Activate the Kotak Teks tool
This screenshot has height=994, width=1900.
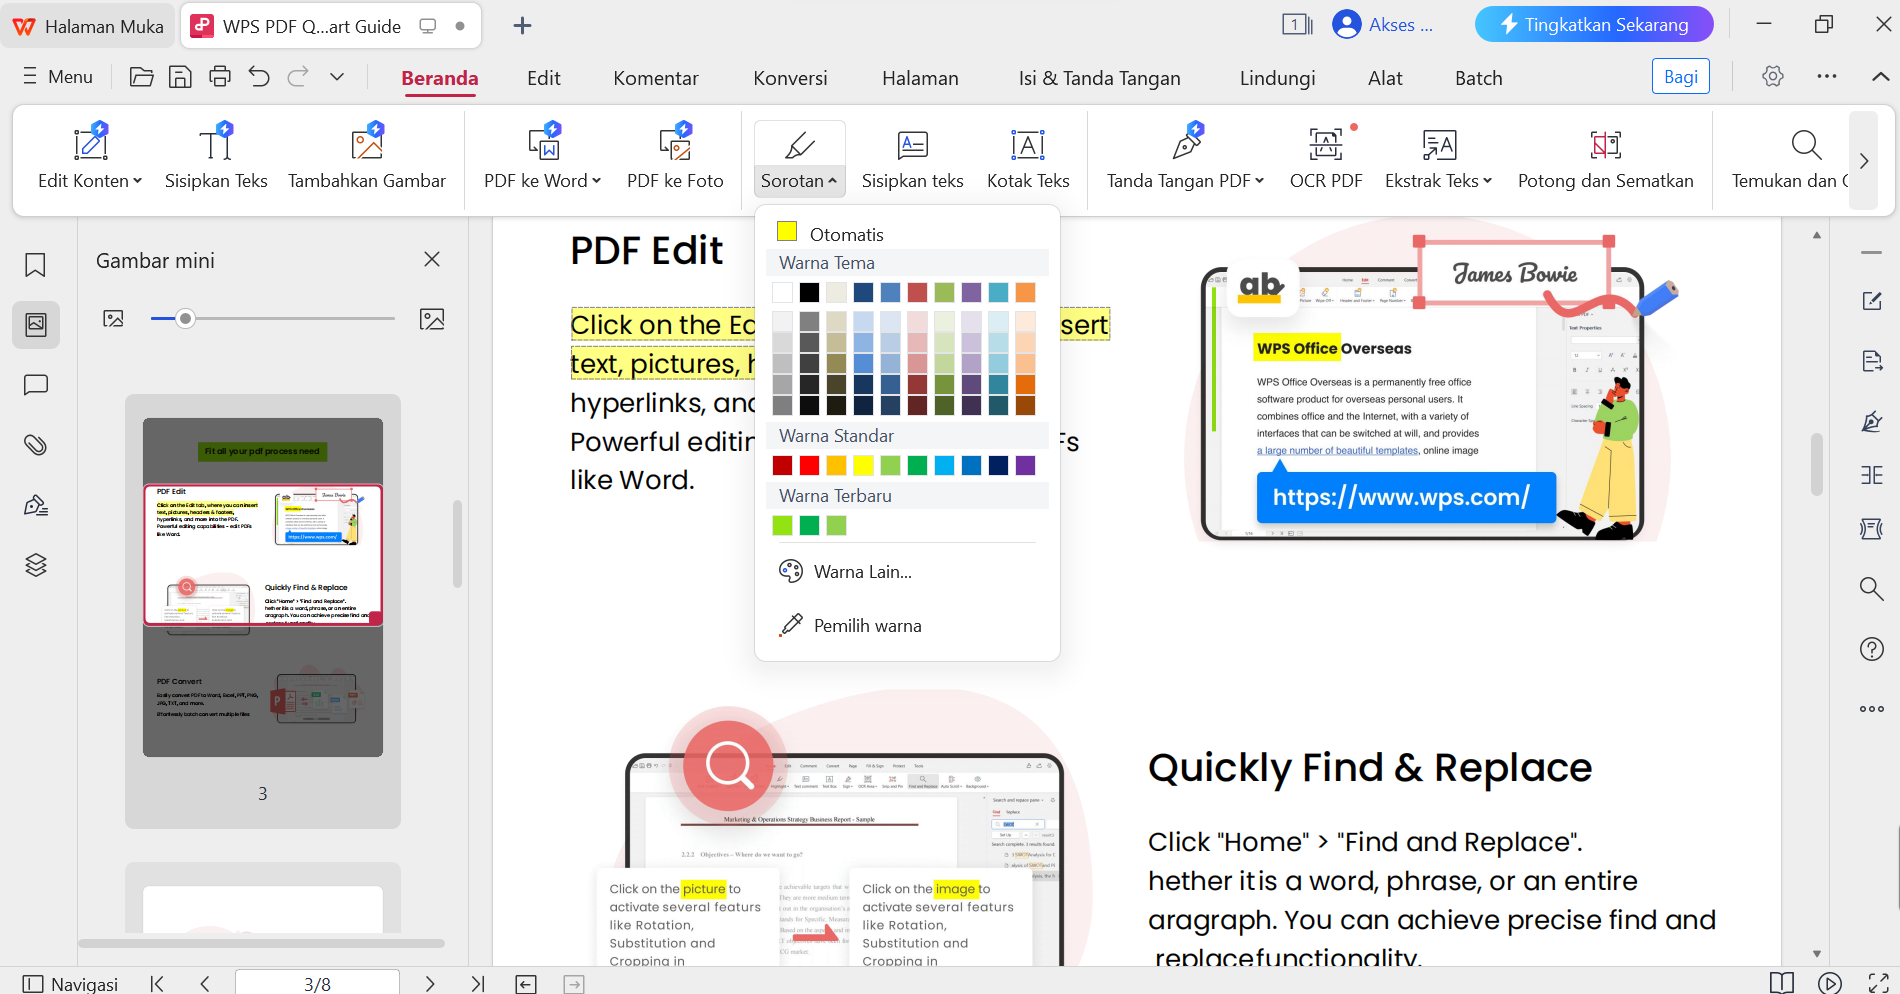tap(1028, 158)
